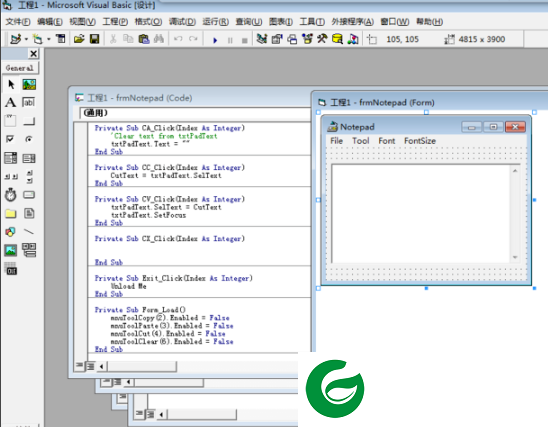The image size is (548, 427).
Task: Click the Undo toolbar arrow
Action: (178, 39)
